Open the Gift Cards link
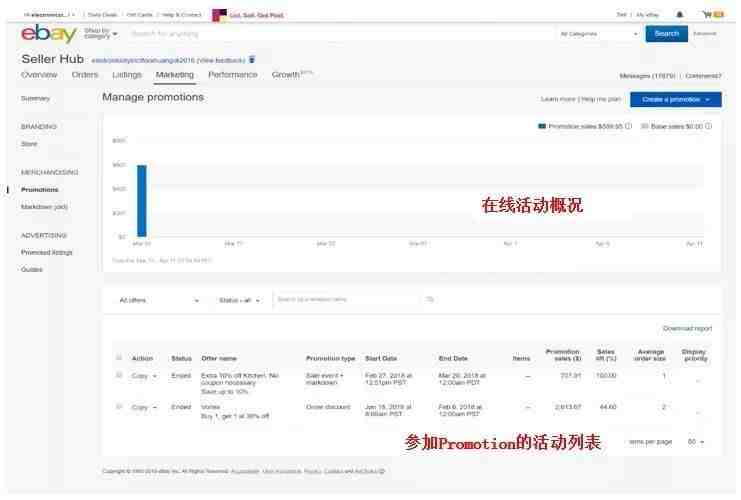The image size is (741, 500). [x=140, y=15]
